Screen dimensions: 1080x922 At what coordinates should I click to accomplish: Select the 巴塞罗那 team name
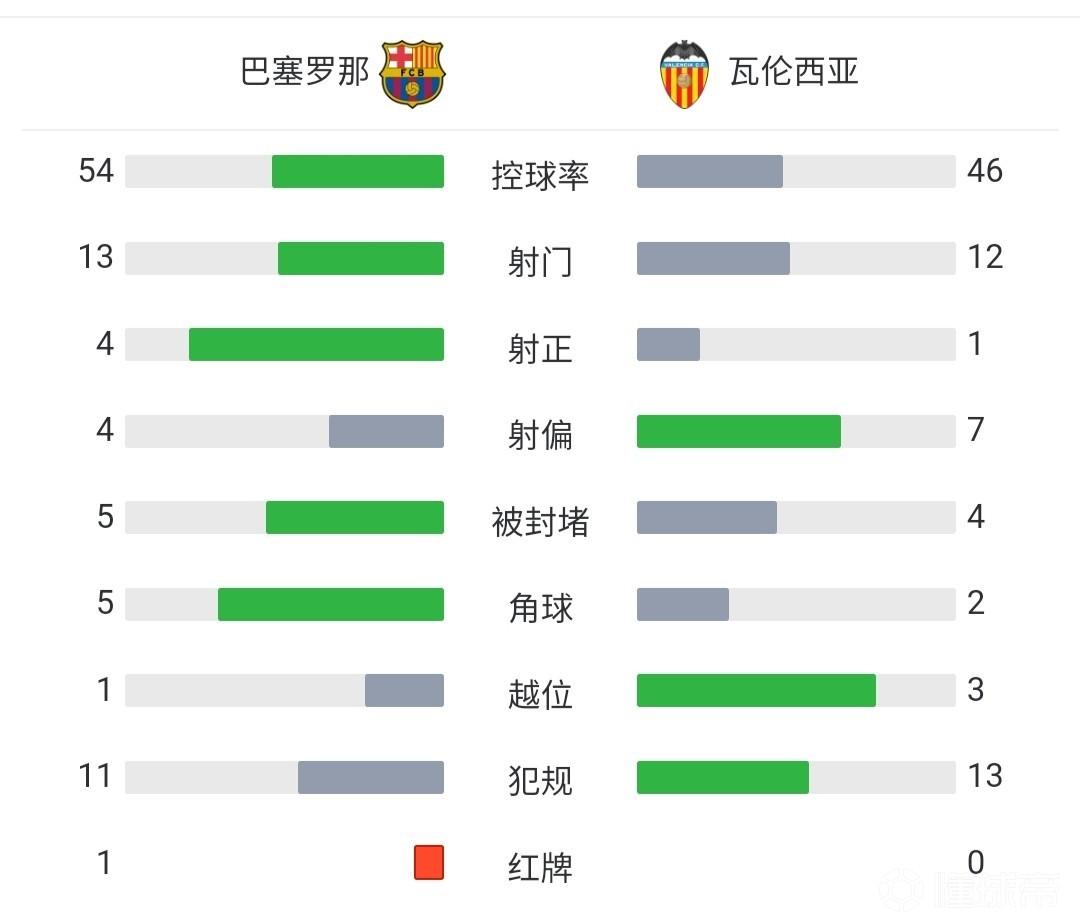pos(305,72)
